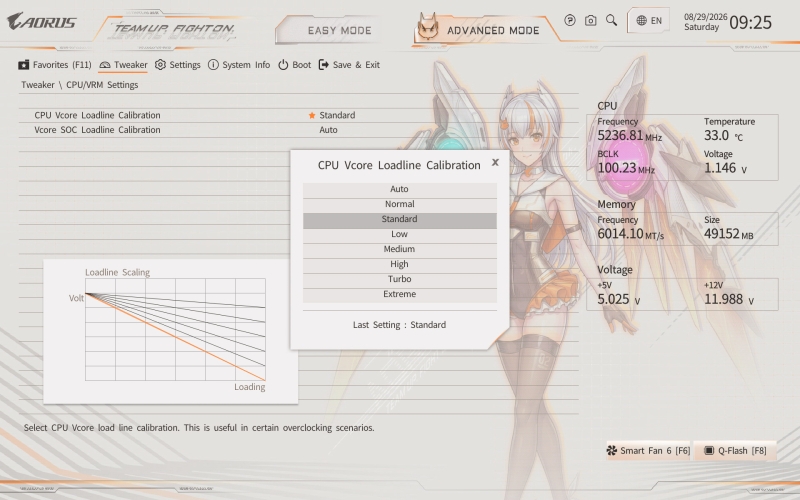The image size is (800, 500).
Task: Take a screenshot with the camera icon
Action: coord(590,20)
